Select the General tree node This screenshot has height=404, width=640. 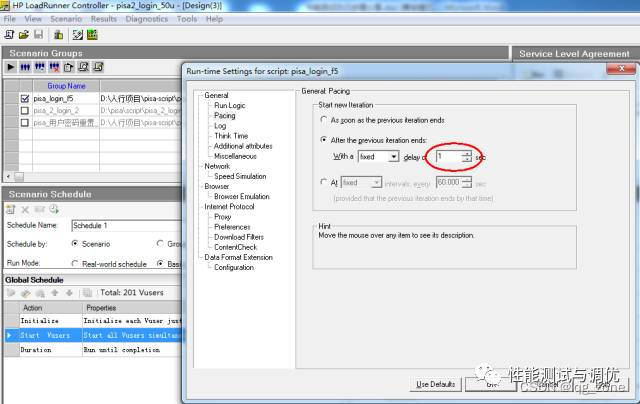coord(216,95)
